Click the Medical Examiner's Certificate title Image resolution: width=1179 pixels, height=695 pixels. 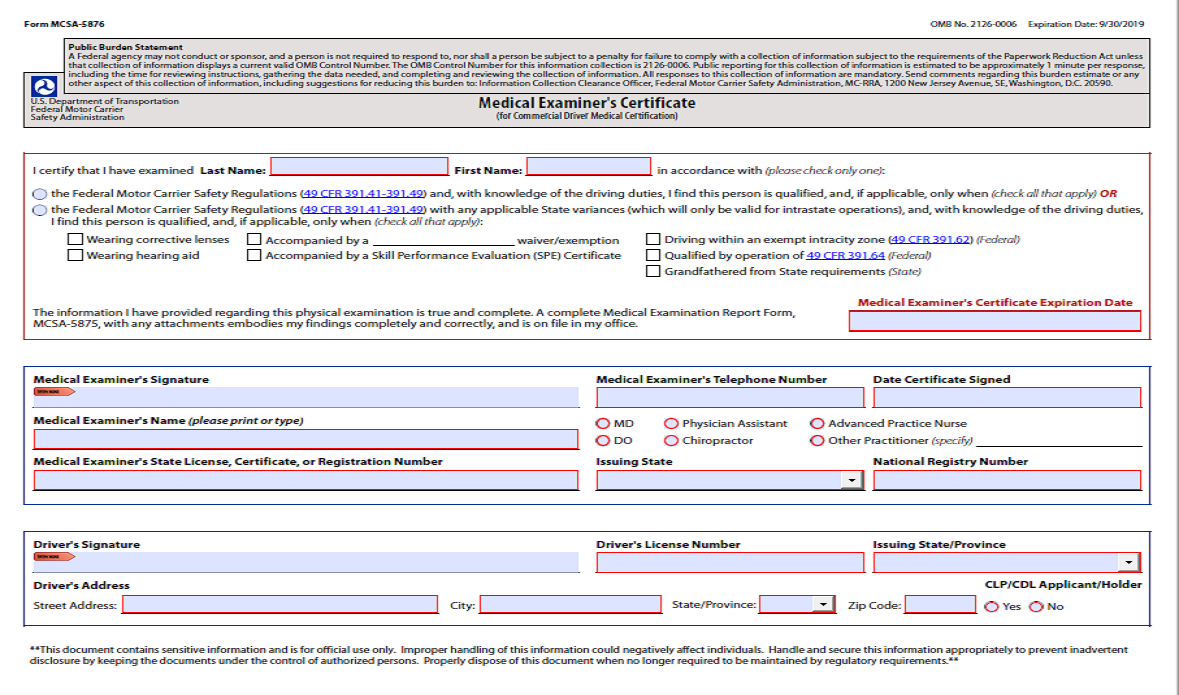[x=586, y=103]
